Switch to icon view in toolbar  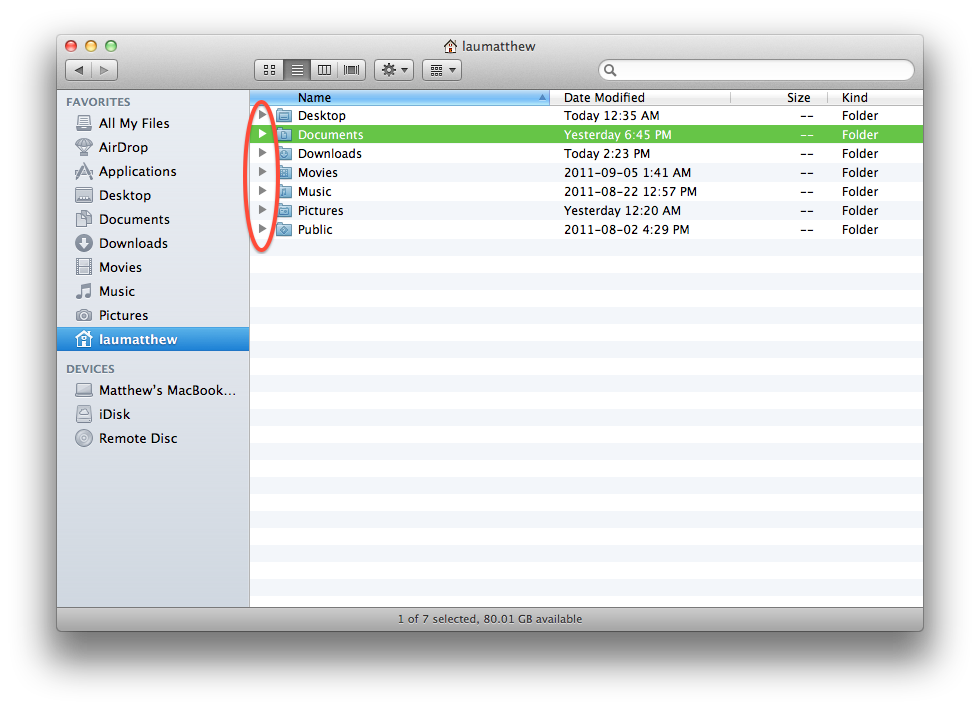pos(269,70)
